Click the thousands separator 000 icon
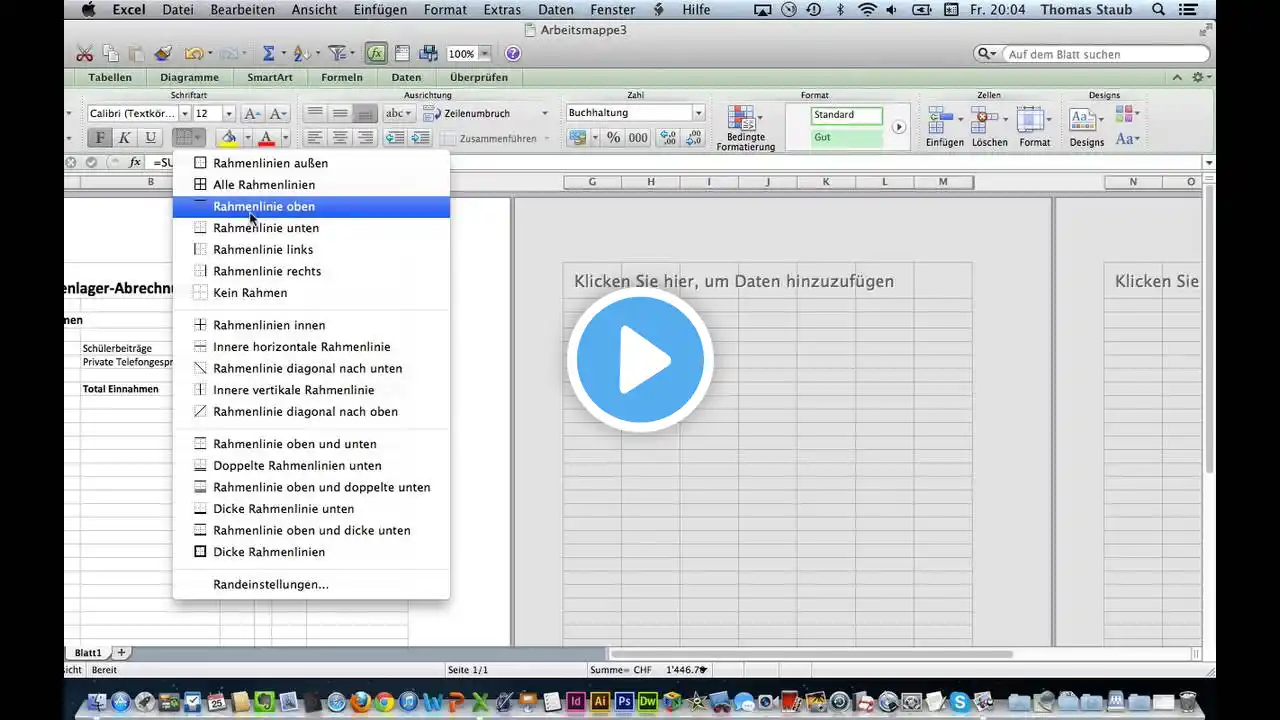1280x720 pixels. click(x=638, y=138)
